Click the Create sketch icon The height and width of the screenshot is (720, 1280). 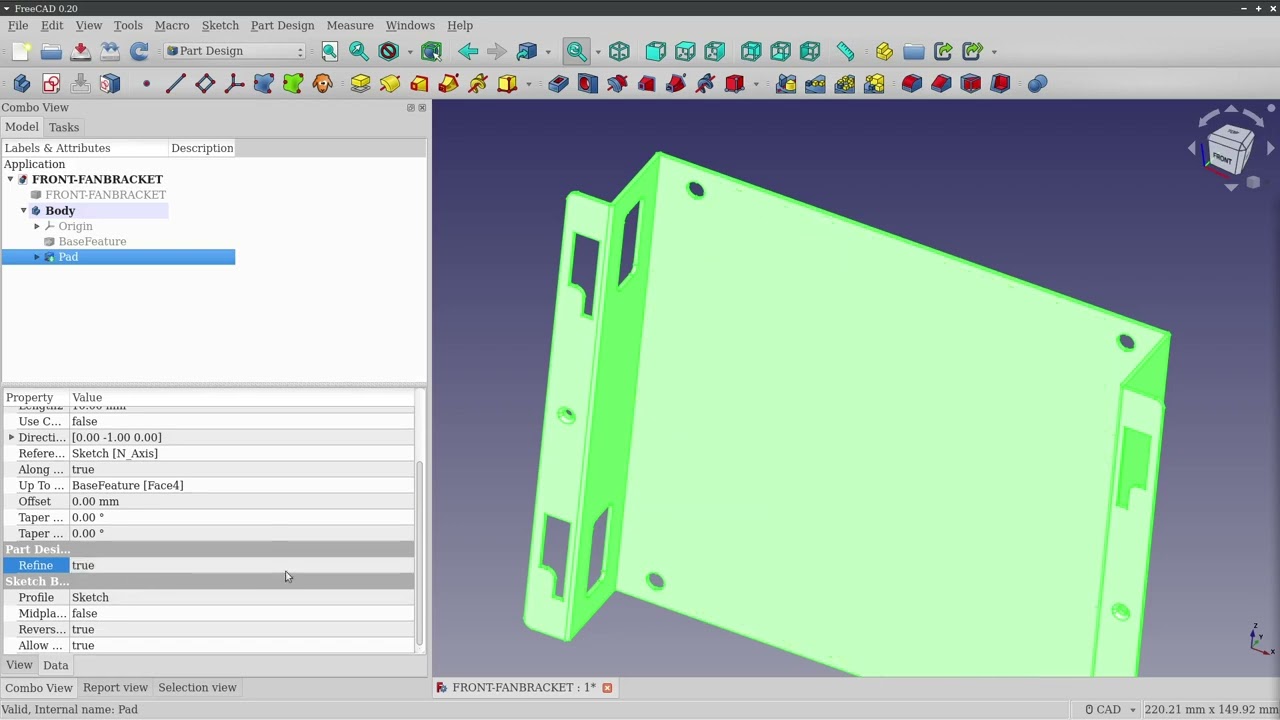[x=51, y=84]
